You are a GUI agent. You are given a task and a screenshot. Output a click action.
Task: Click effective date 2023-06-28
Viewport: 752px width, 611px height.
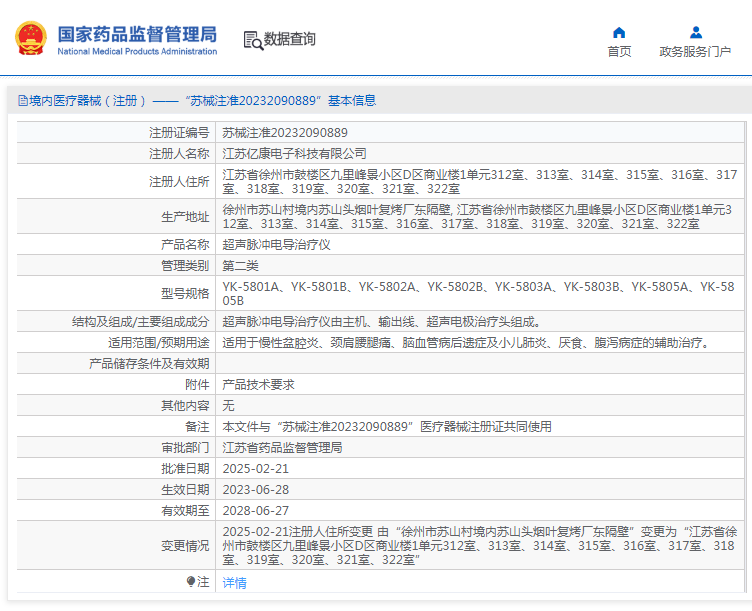(256, 490)
